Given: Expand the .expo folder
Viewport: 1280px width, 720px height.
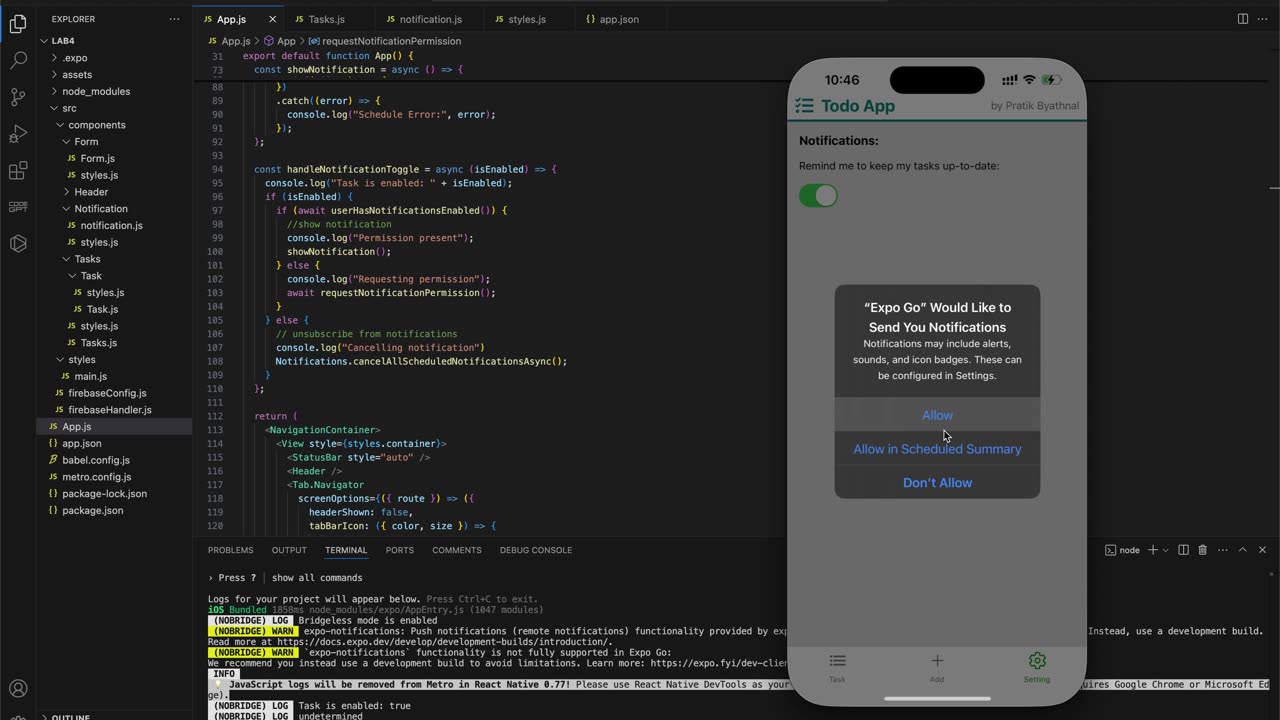Looking at the screenshot, I should pos(75,58).
